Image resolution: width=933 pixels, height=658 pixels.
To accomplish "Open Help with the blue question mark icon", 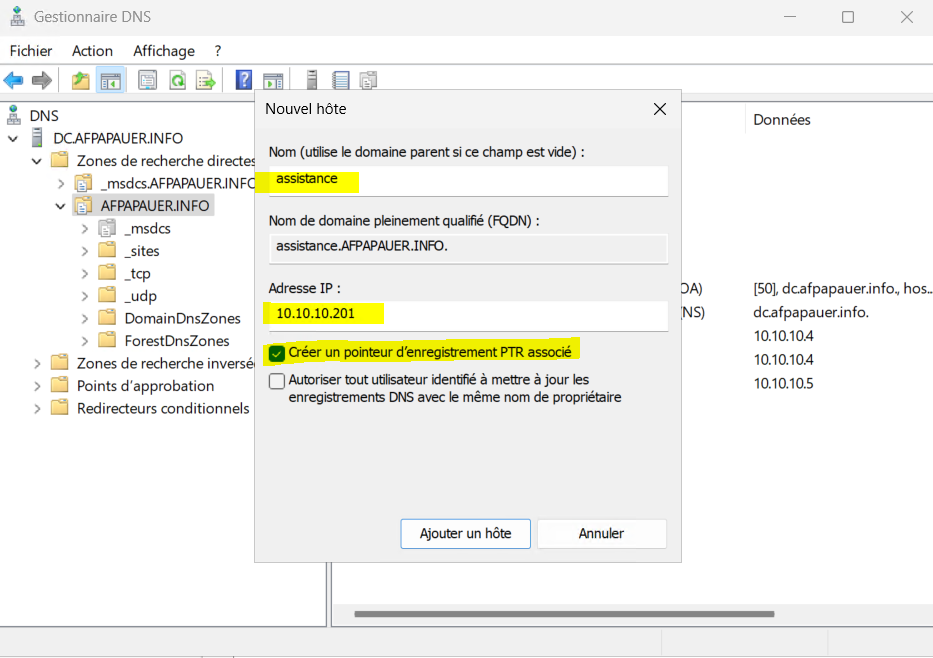I will (243, 80).
